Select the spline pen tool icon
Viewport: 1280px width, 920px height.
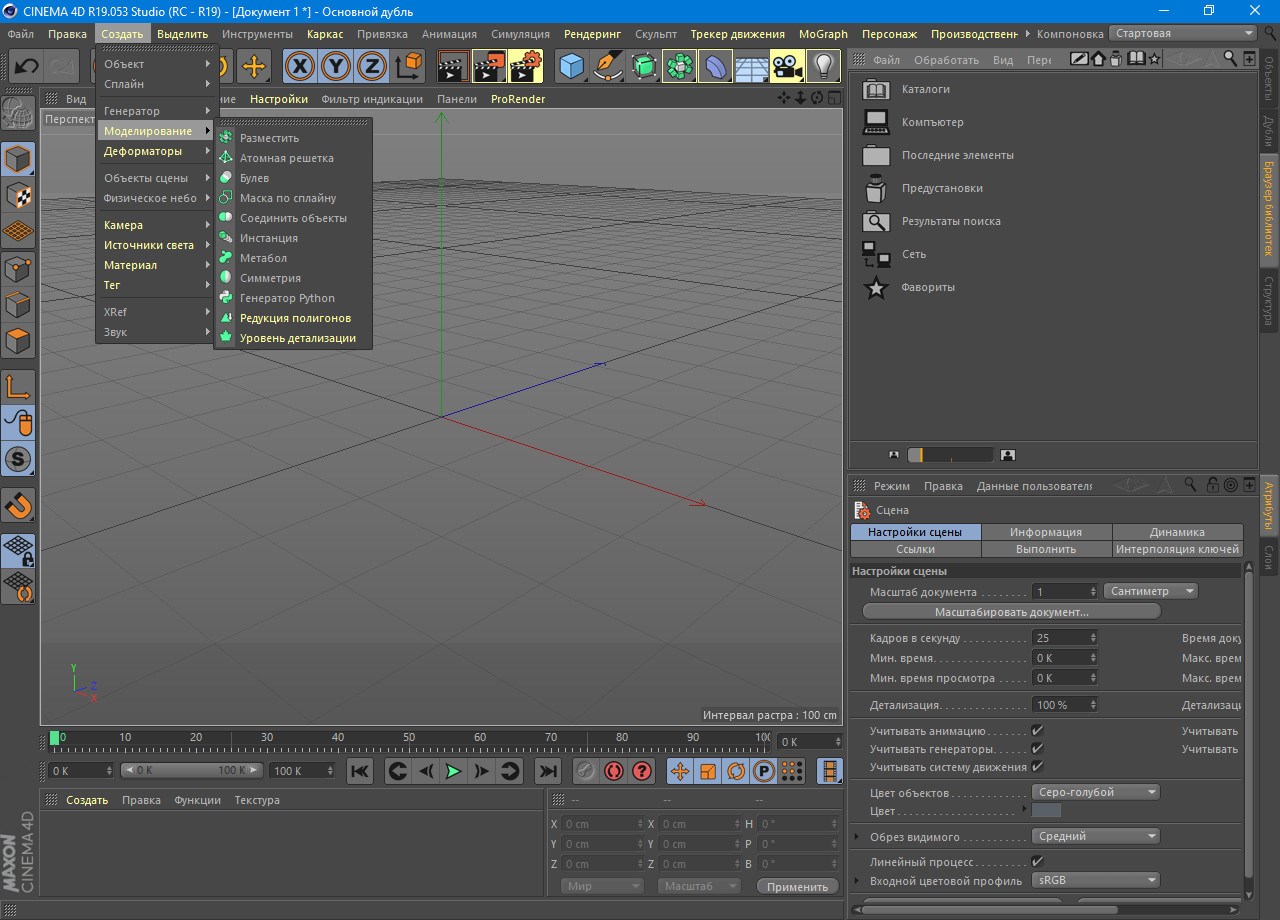(x=608, y=67)
